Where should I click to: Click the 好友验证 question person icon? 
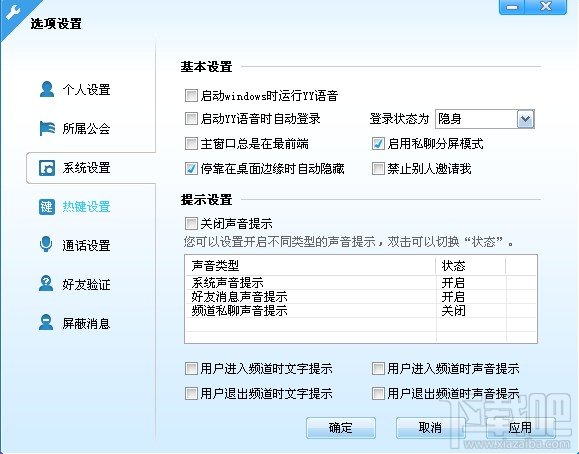click(x=46, y=283)
